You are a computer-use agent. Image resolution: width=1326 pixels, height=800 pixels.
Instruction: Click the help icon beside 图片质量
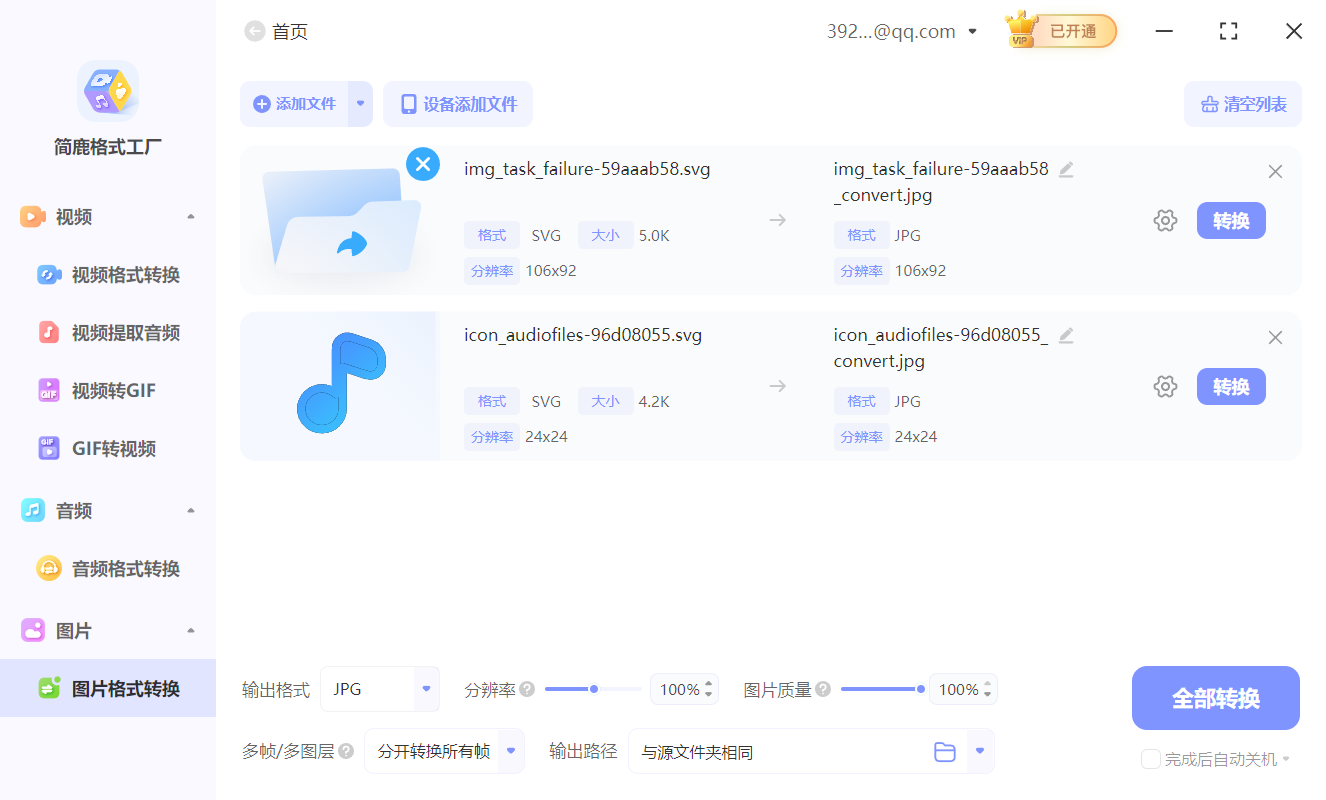[x=823, y=689]
